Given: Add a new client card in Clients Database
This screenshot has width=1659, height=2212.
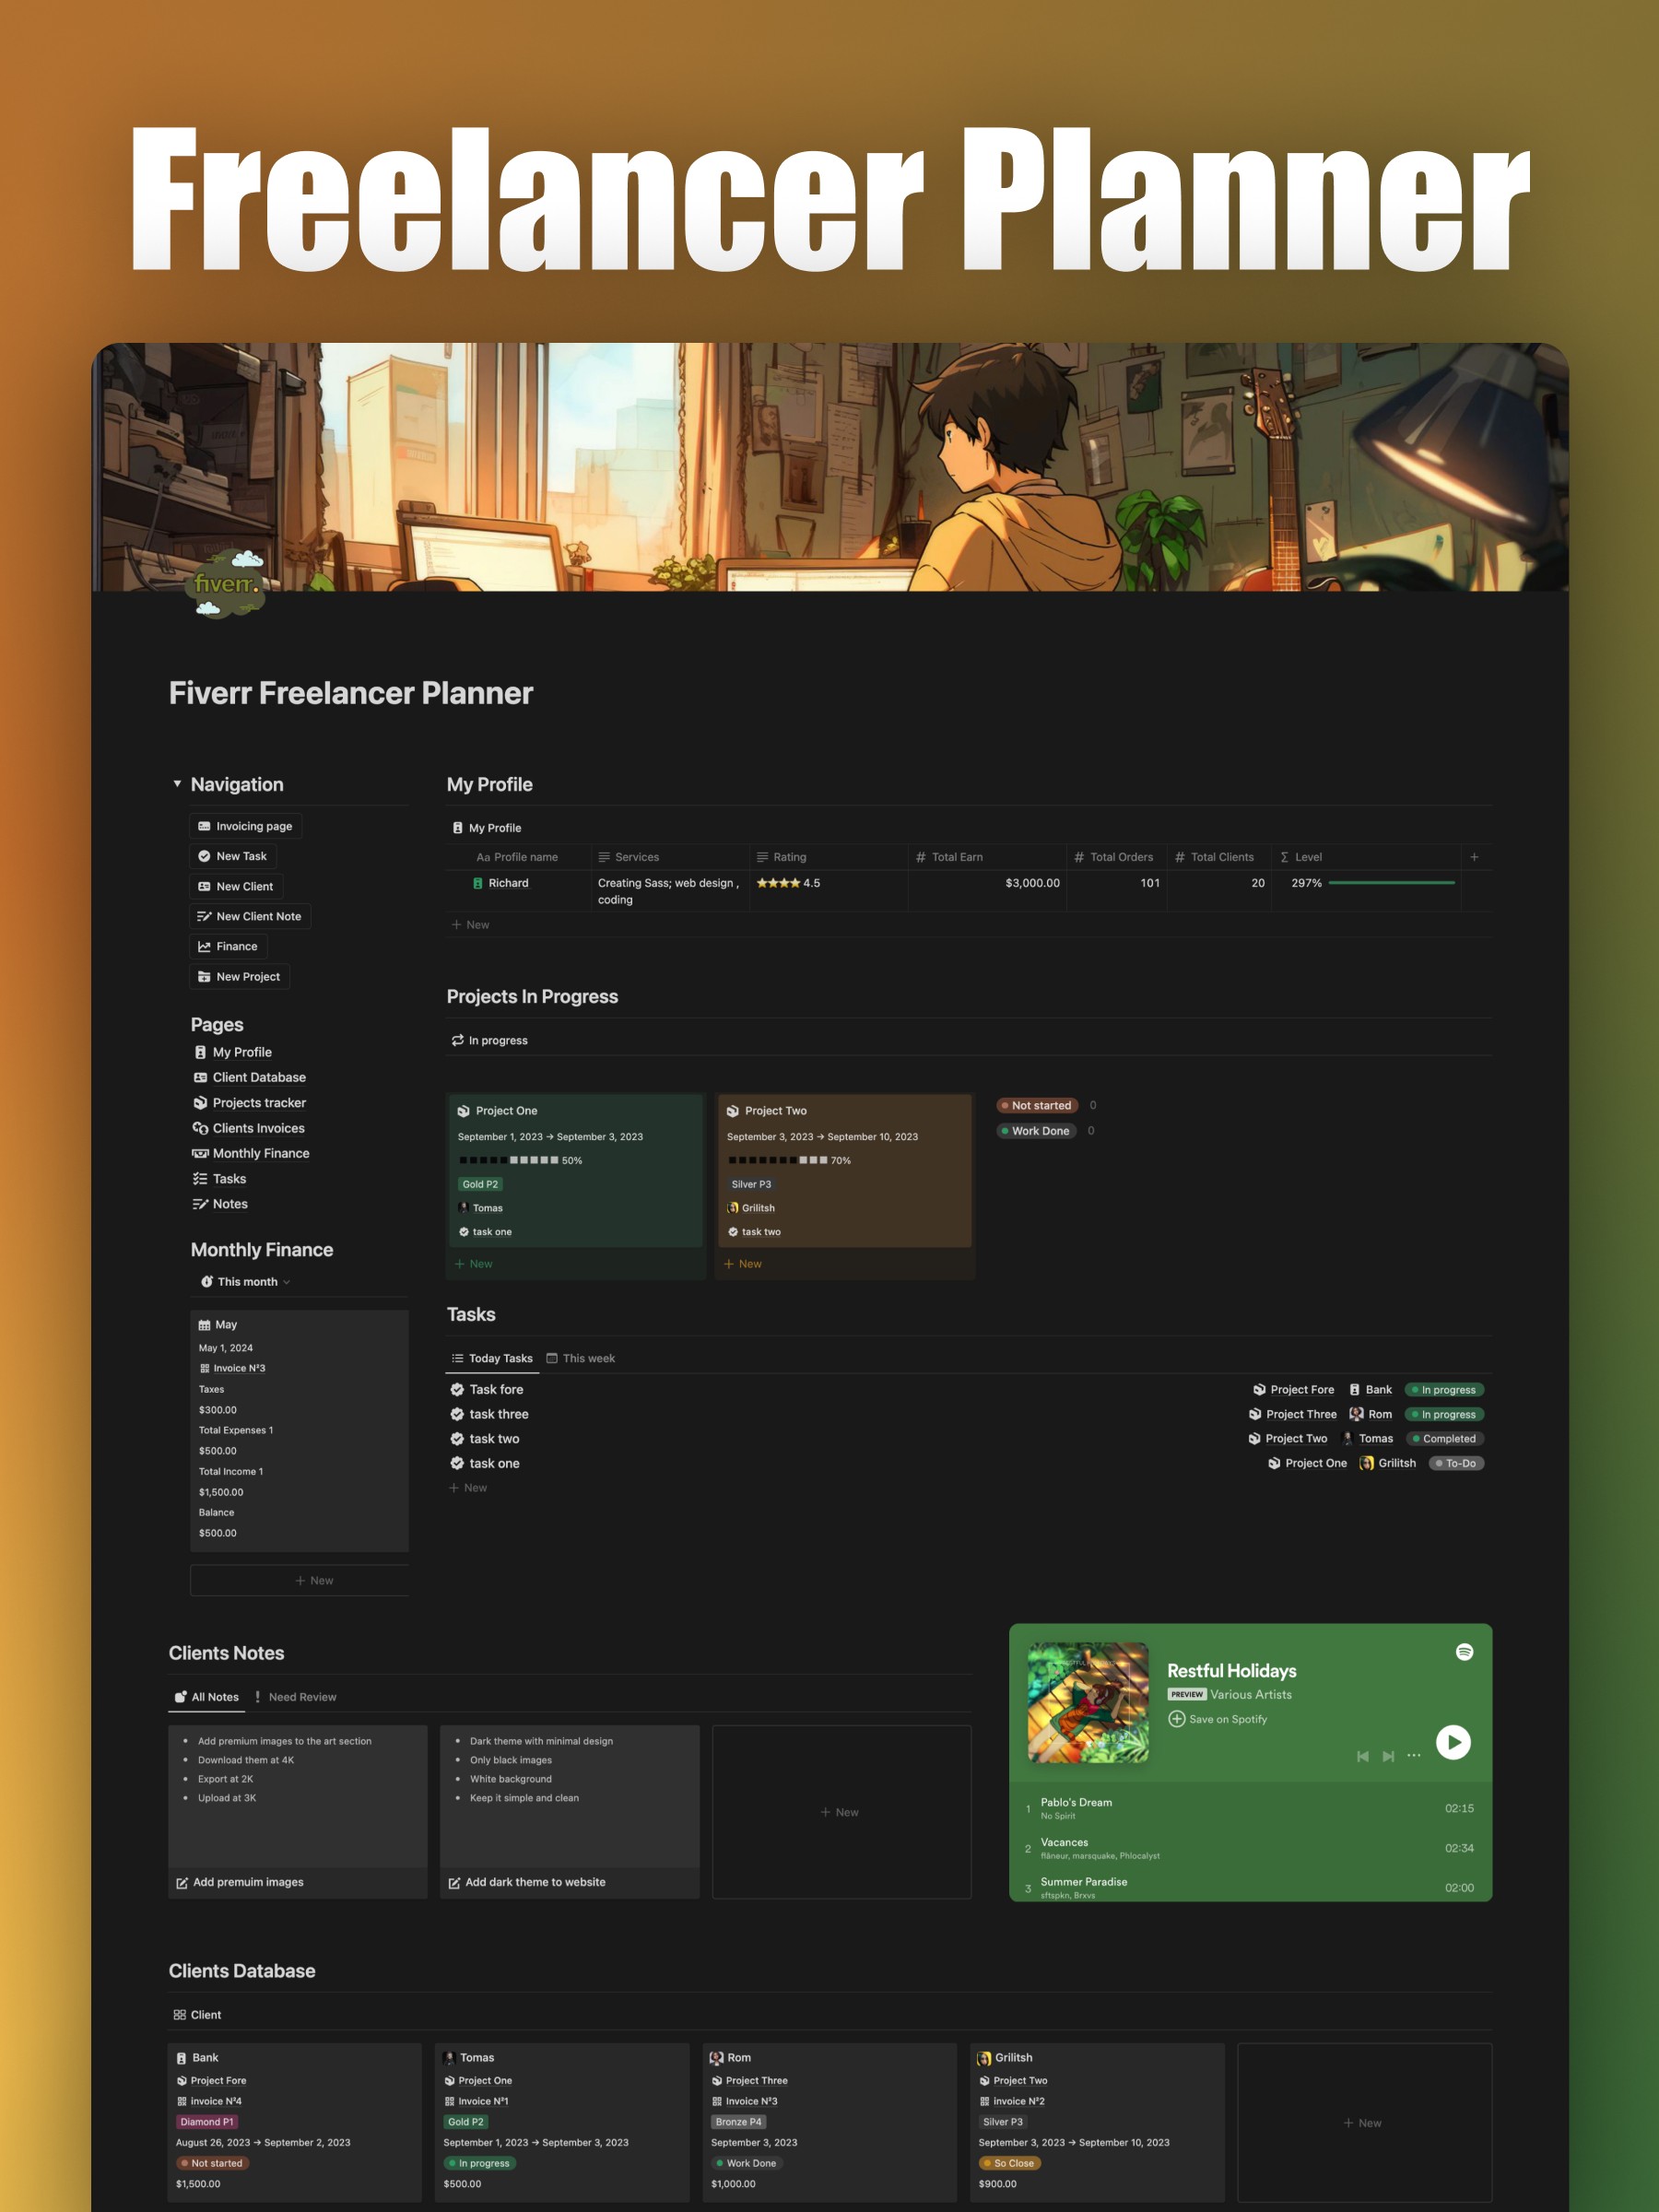Looking at the screenshot, I should coord(1364,2122).
